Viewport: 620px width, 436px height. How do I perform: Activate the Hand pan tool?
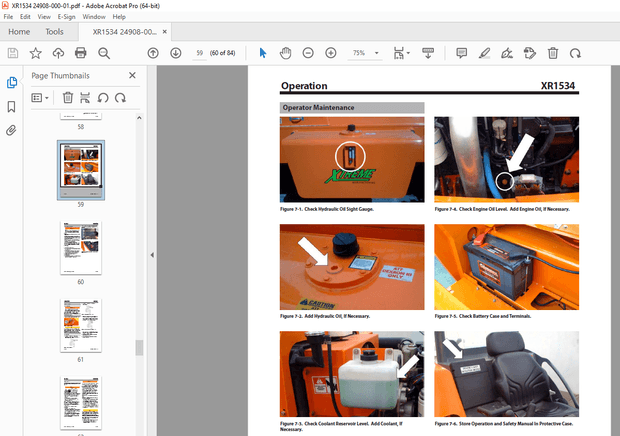[x=285, y=53]
